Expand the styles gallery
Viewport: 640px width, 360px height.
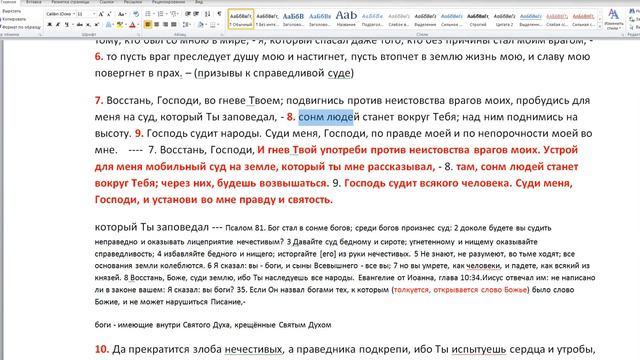[600, 27]
